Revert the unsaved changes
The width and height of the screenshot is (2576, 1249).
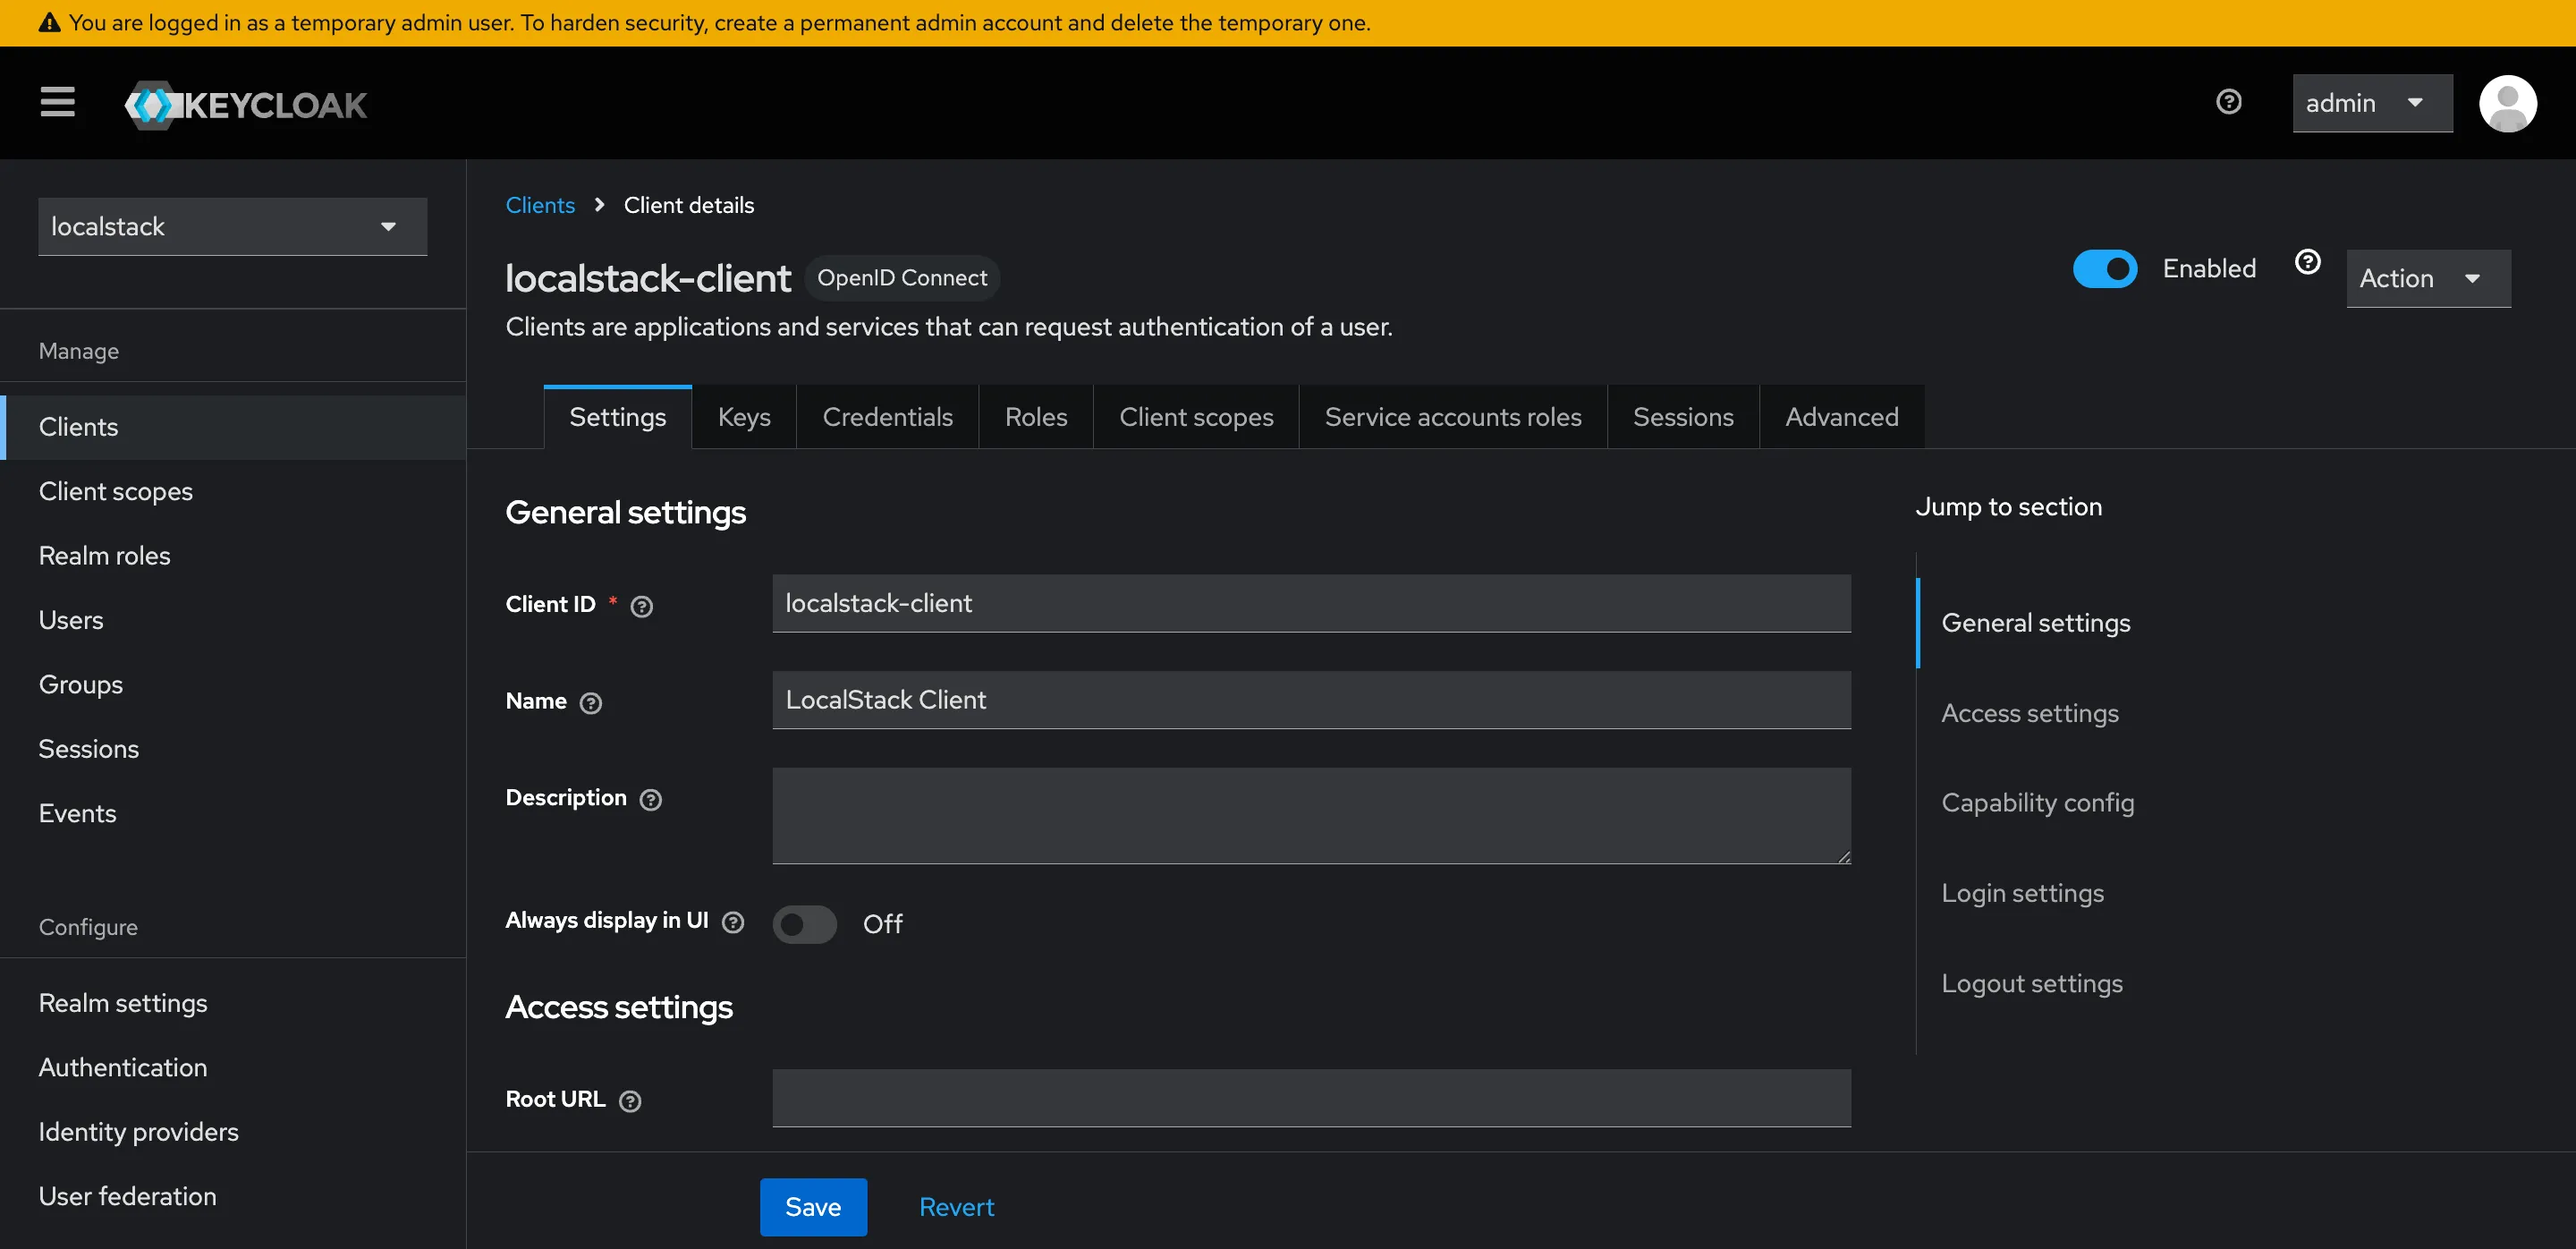coord(956,1207)
